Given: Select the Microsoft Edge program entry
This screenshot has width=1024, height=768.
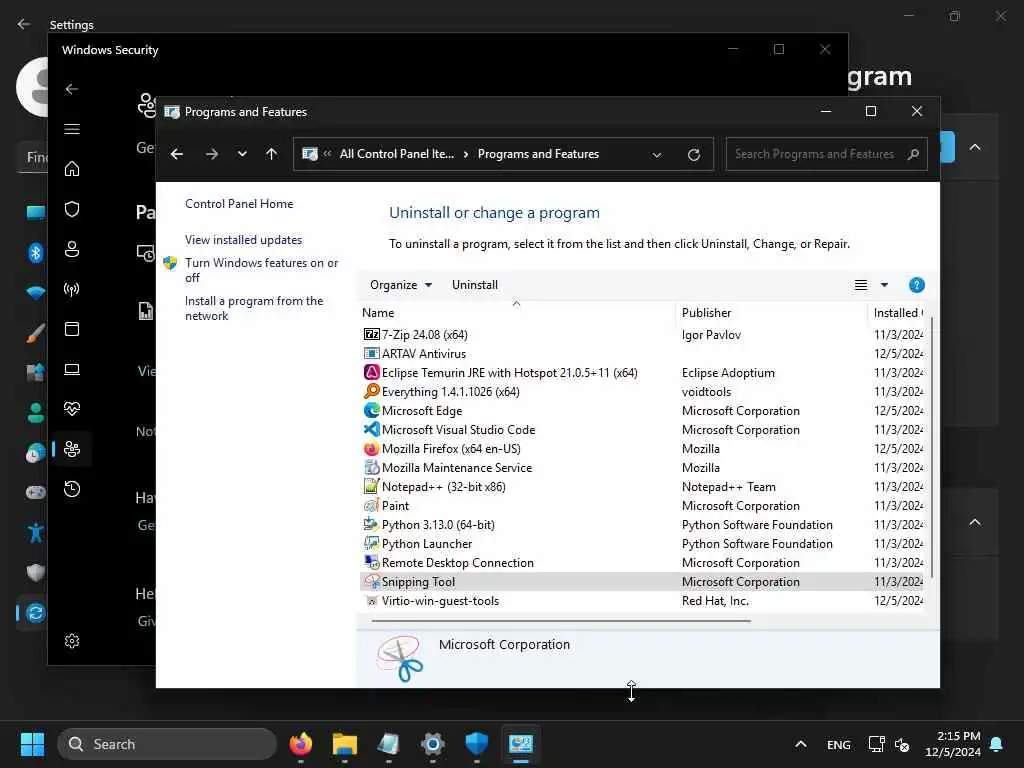Looking at the screenshot, I should pos(641,410).
